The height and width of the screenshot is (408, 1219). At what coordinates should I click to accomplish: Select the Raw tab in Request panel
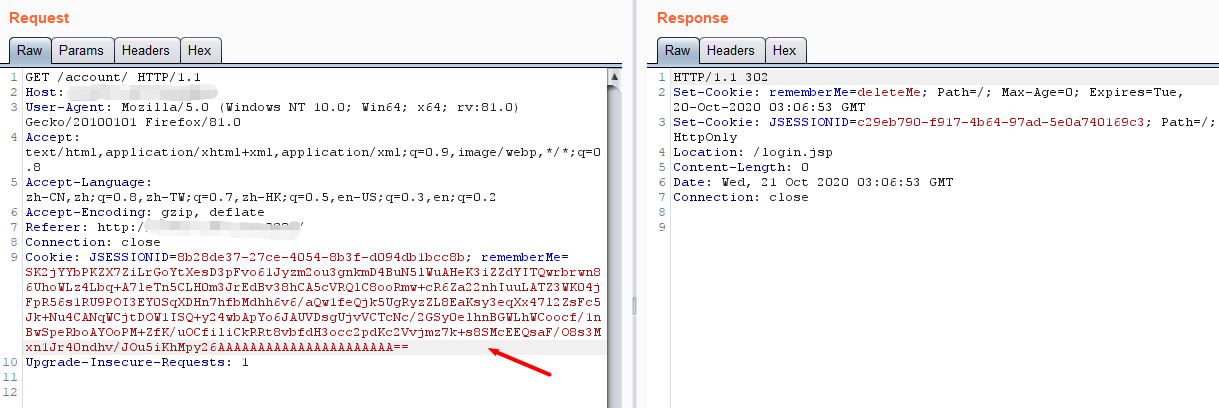[29, 50]
